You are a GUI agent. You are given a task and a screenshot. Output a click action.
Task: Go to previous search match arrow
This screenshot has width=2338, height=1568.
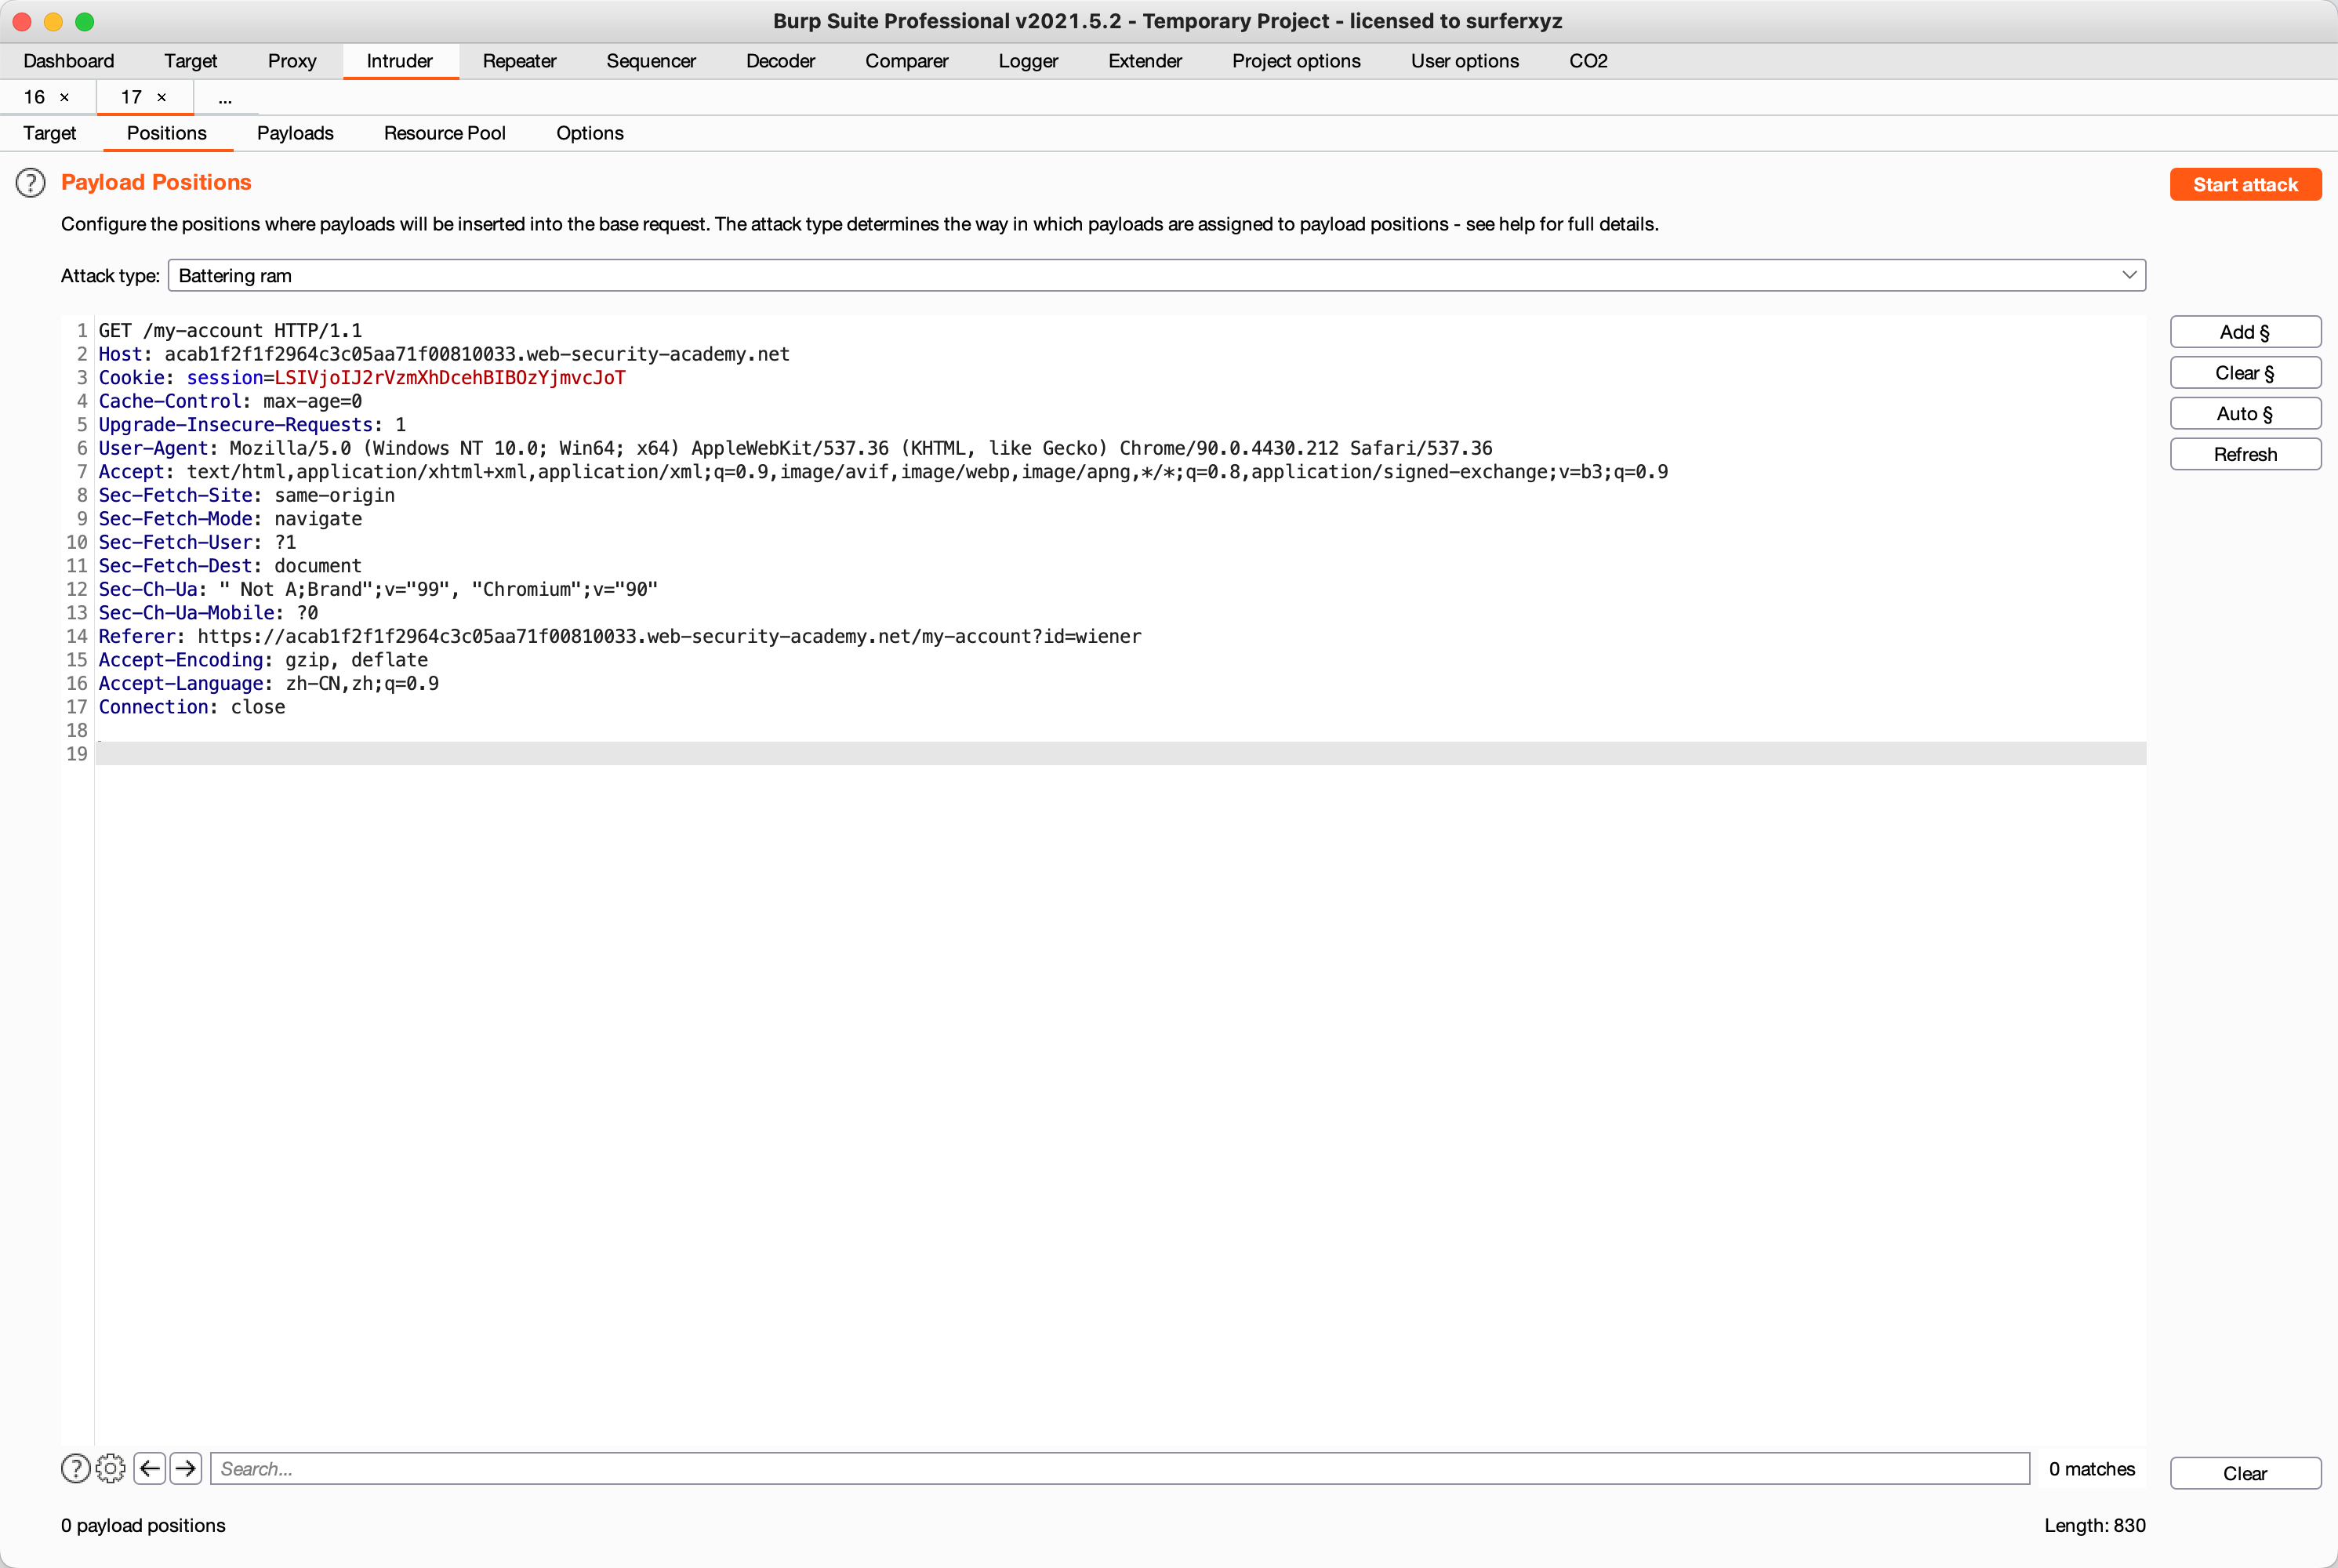pos(150,1468)
